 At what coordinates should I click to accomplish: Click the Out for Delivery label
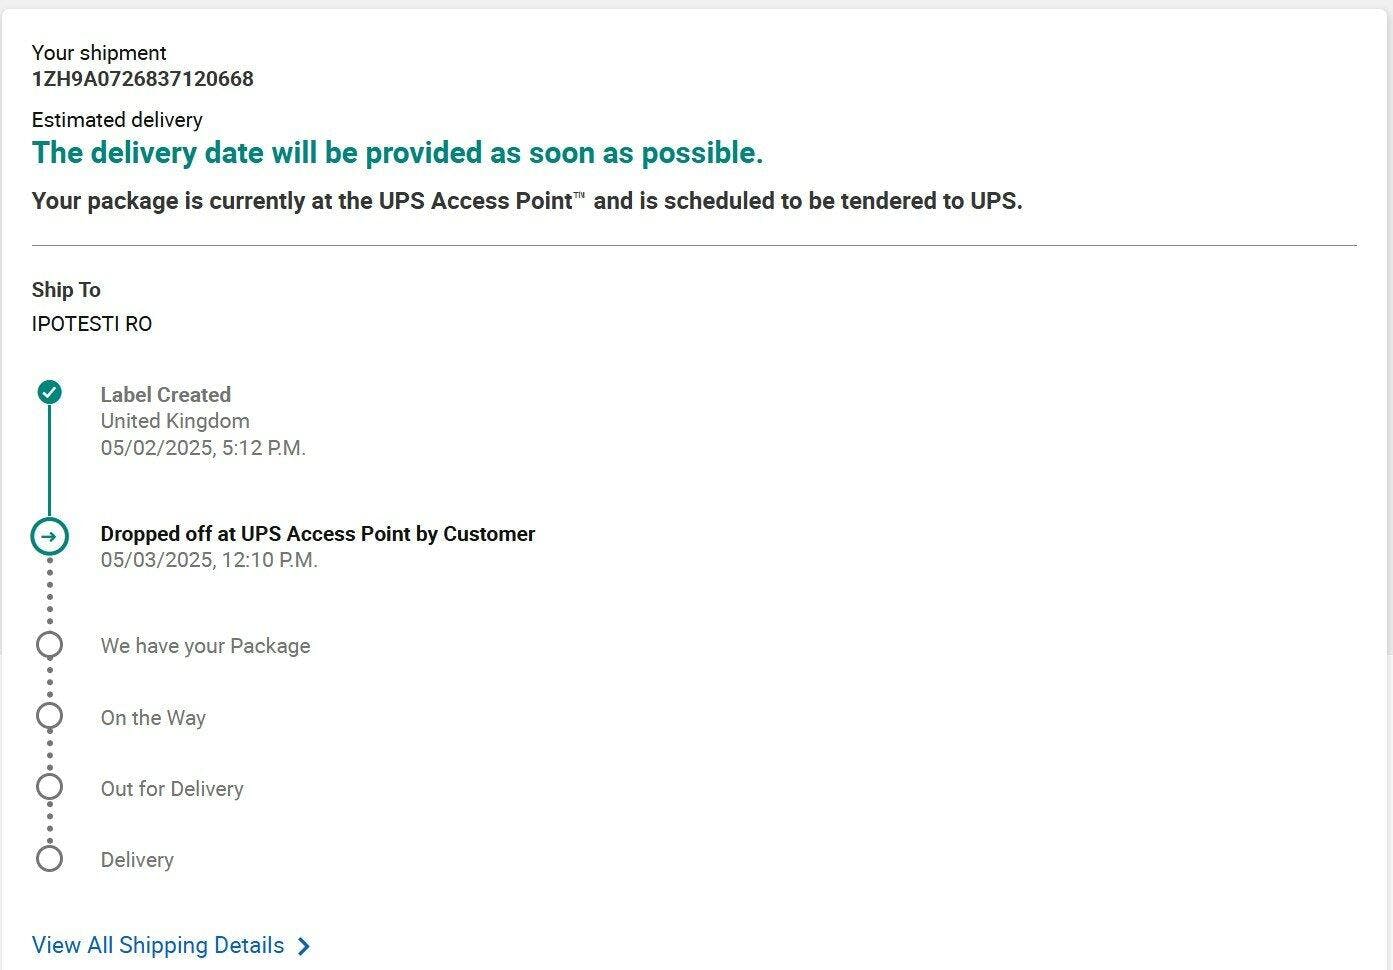(x=172, y=789)
